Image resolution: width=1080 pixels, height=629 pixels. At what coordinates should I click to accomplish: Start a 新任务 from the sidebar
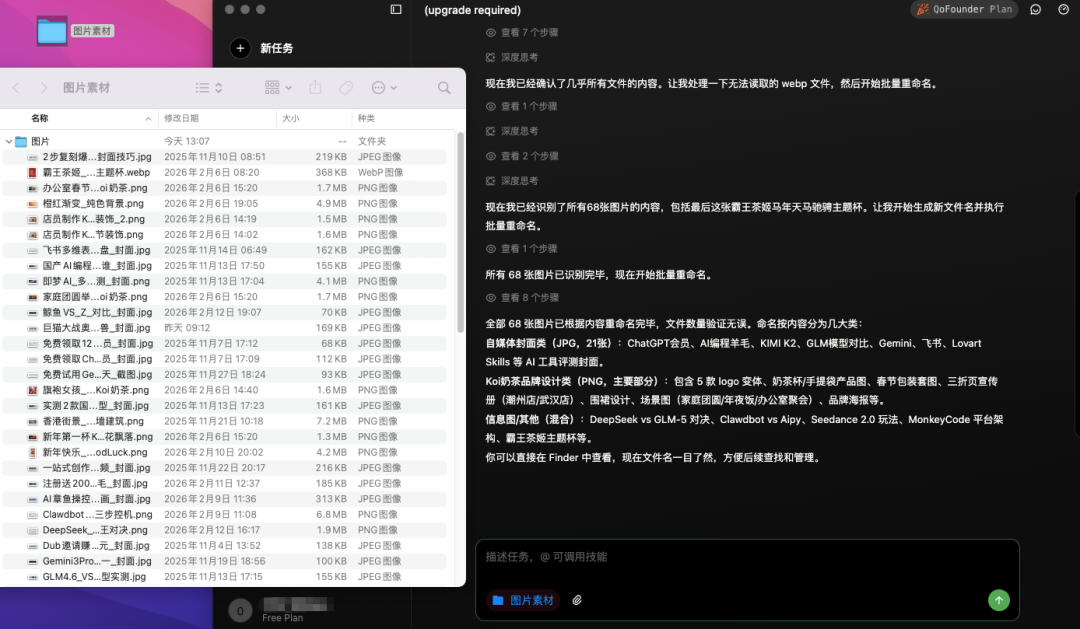click(x=265, y=47)
